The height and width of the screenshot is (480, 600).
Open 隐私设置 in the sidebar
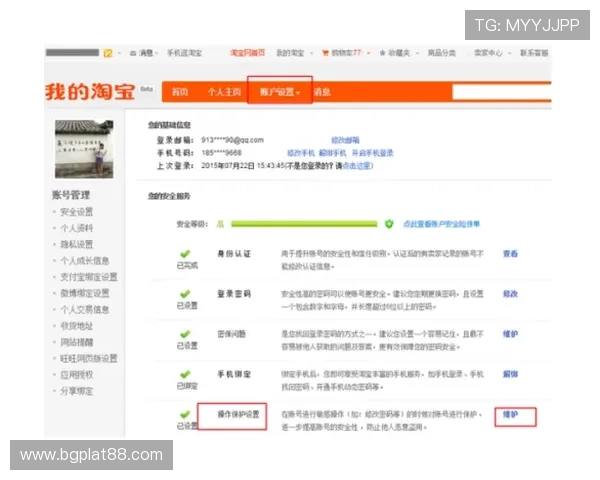pyautogui.click(x=77, y=245)
